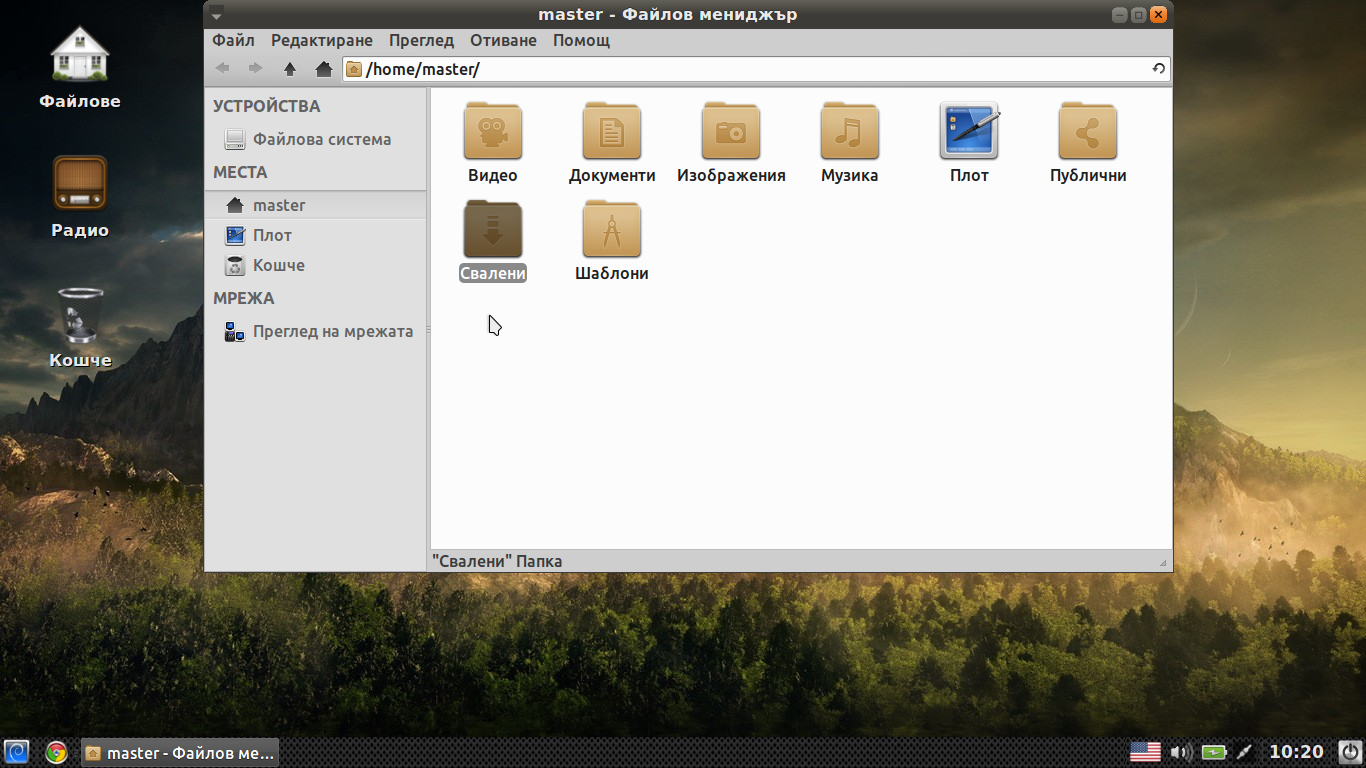1366x768 pixels.
Task: Click the МЕСТА sidebar heading
Action: tap(240, 172)
